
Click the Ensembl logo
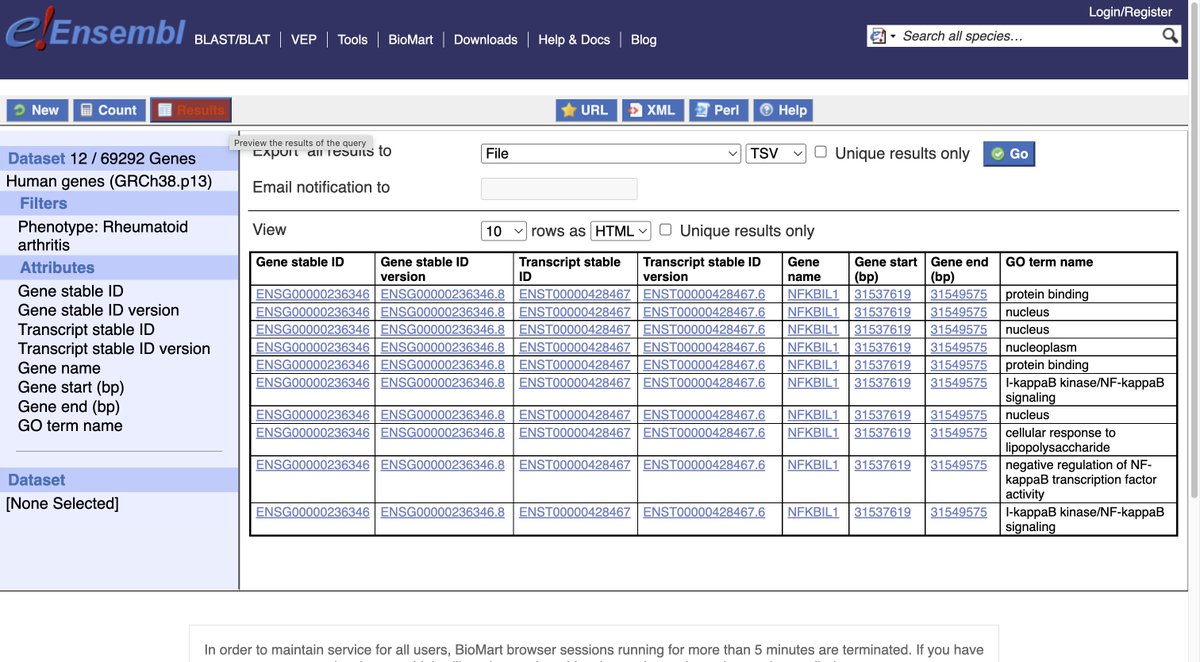(95, 30)
